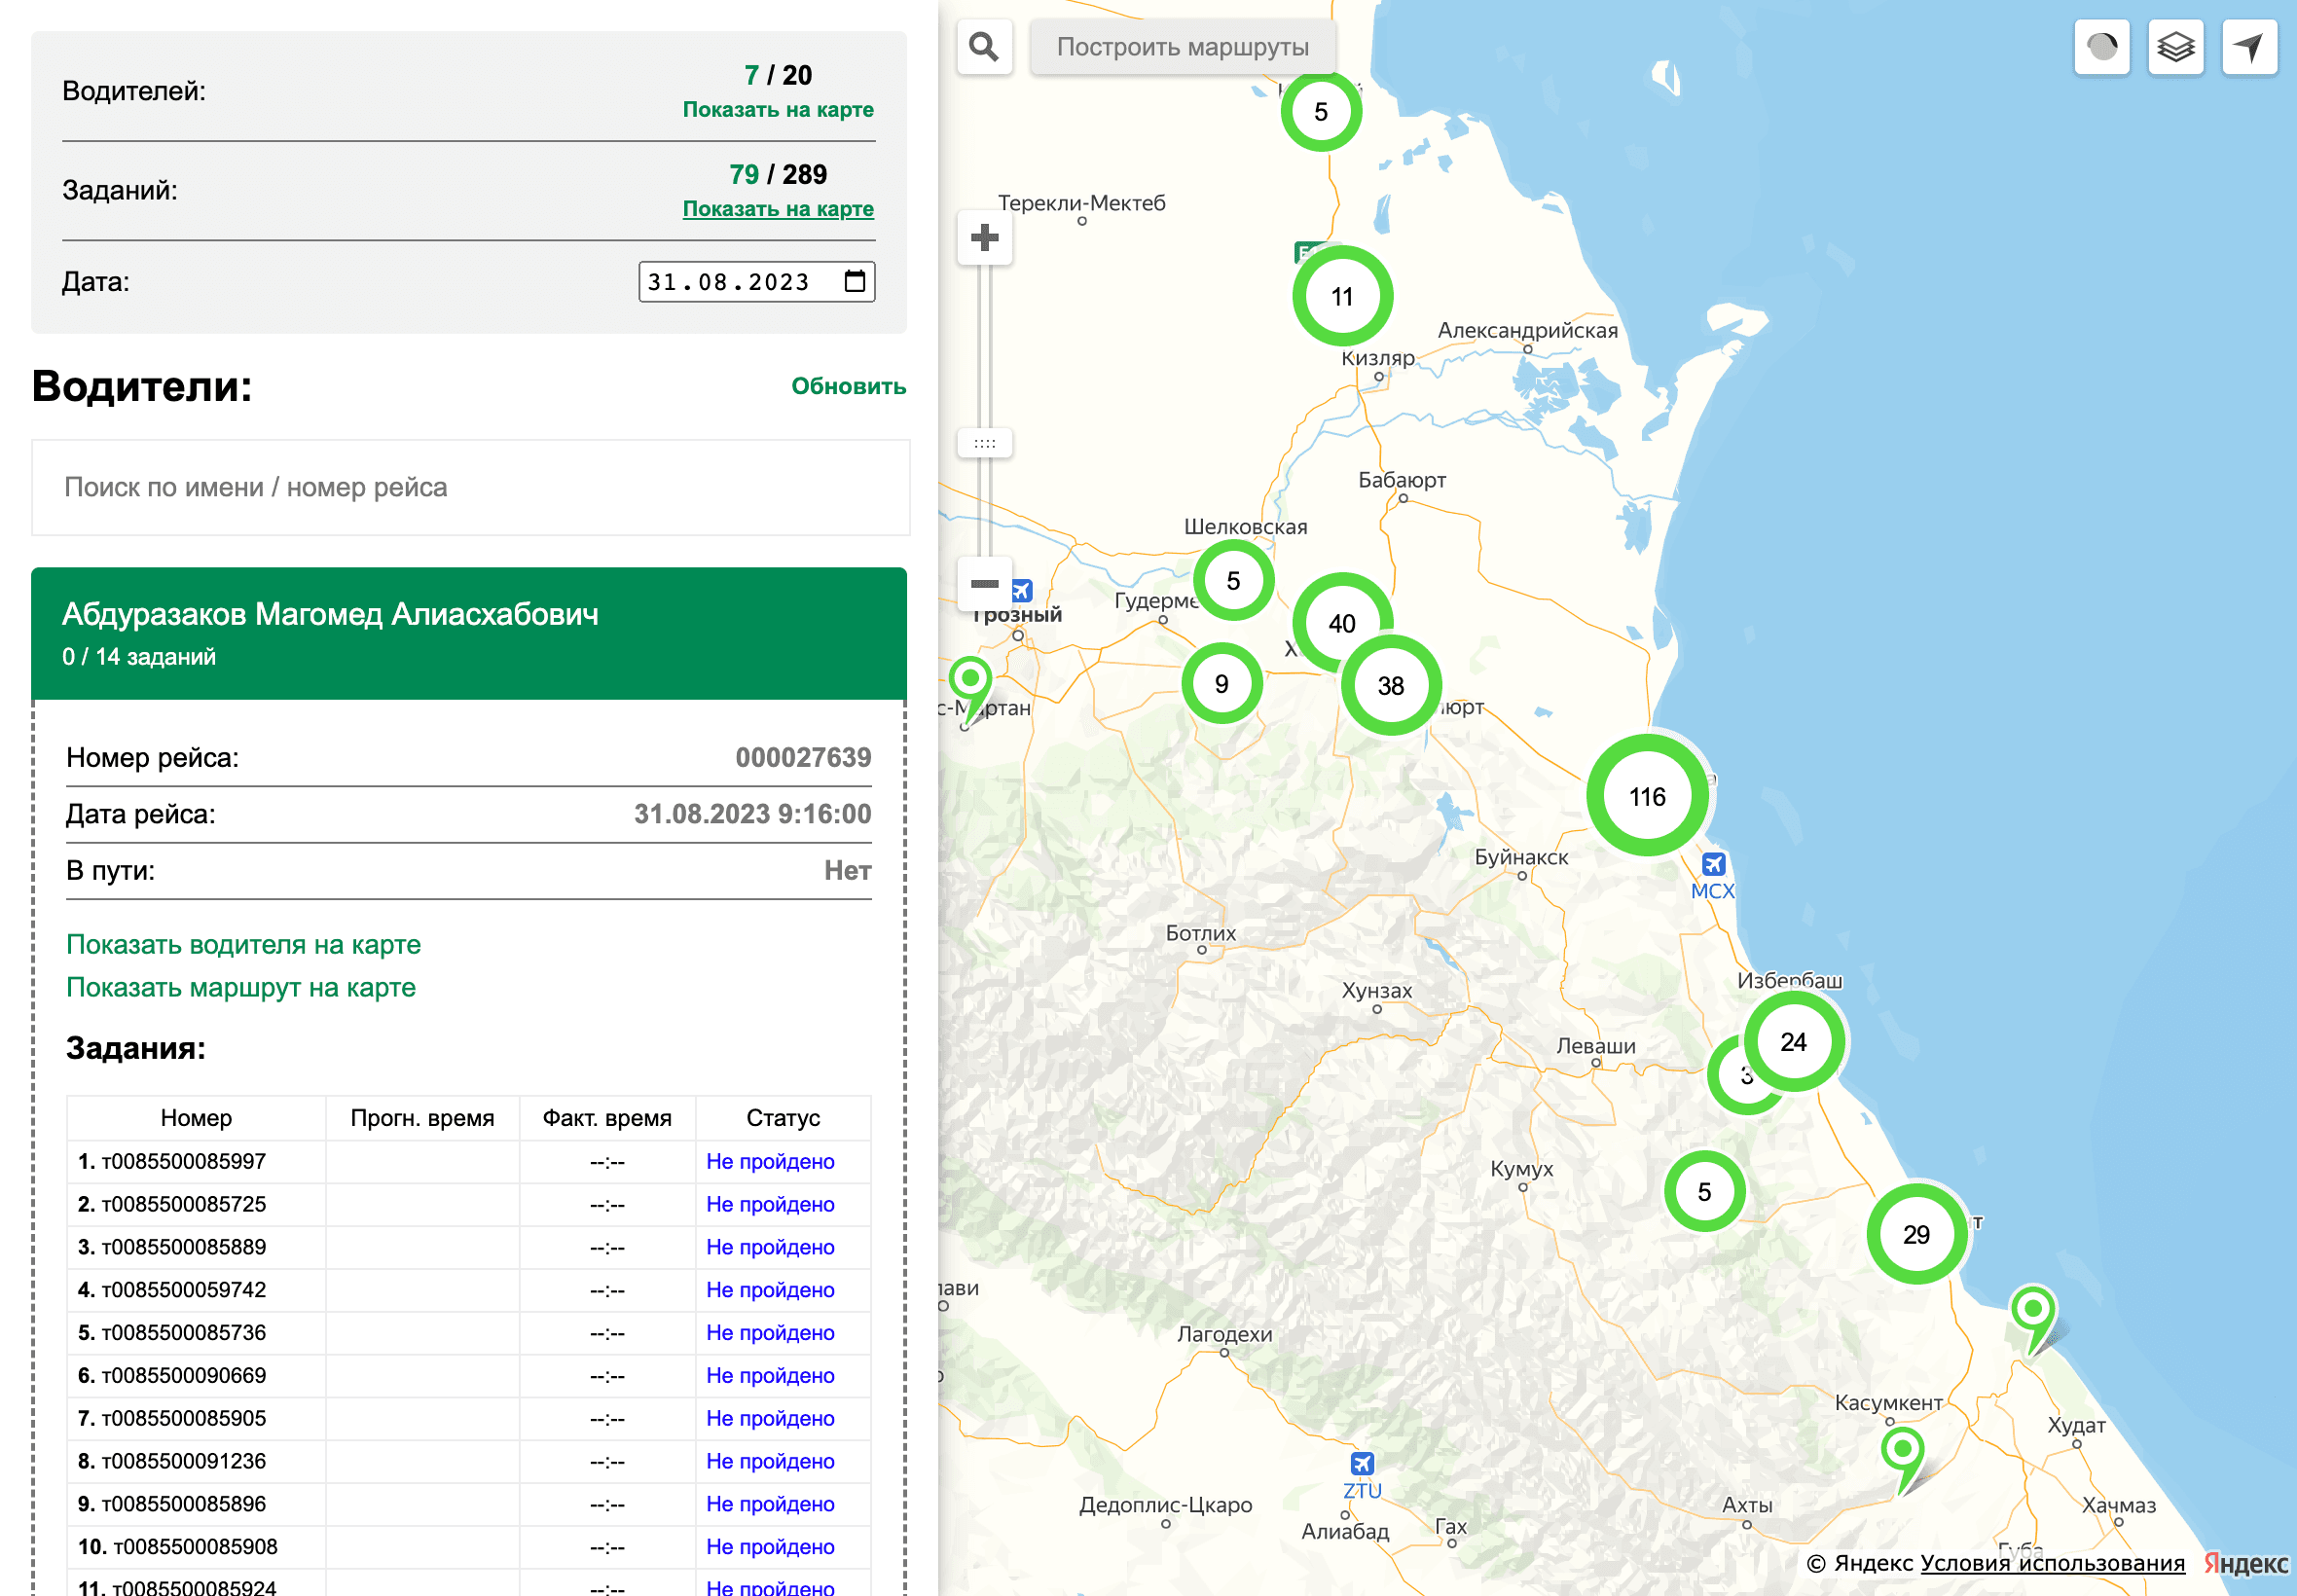Collapse the Абдуразаков driver card
The width and height of the screenshot is (2297, 1596).
468,631
